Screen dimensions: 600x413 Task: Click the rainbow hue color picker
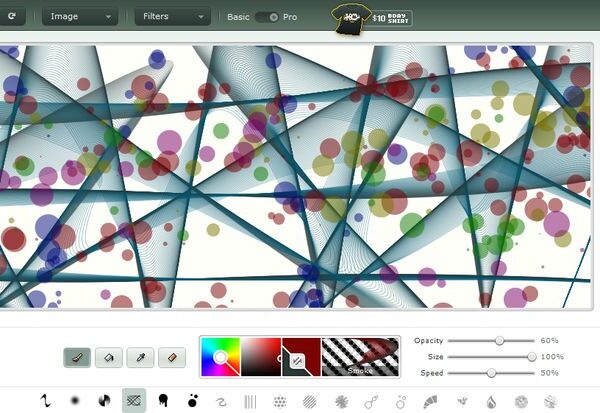click(x=220, y=357)
